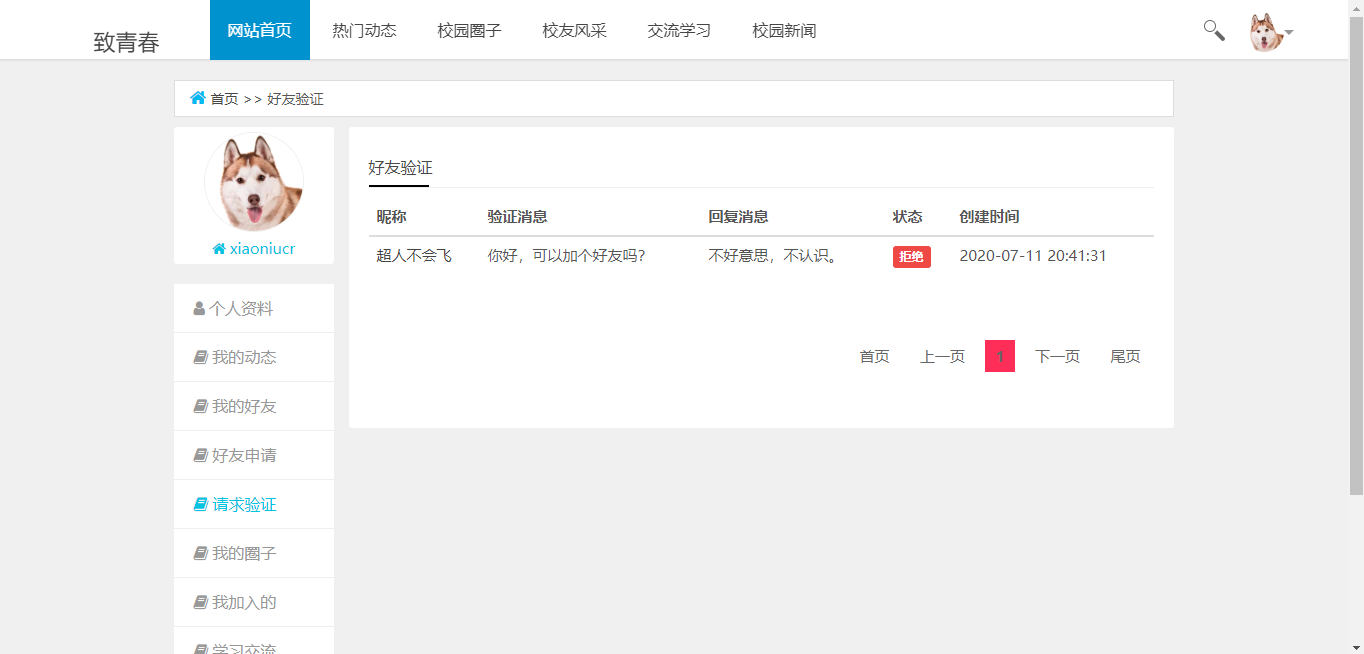The width and height of the screenshot is (1364, 654).
Task: Open 我的圈子 sidebar item
Action: (254, 554)
